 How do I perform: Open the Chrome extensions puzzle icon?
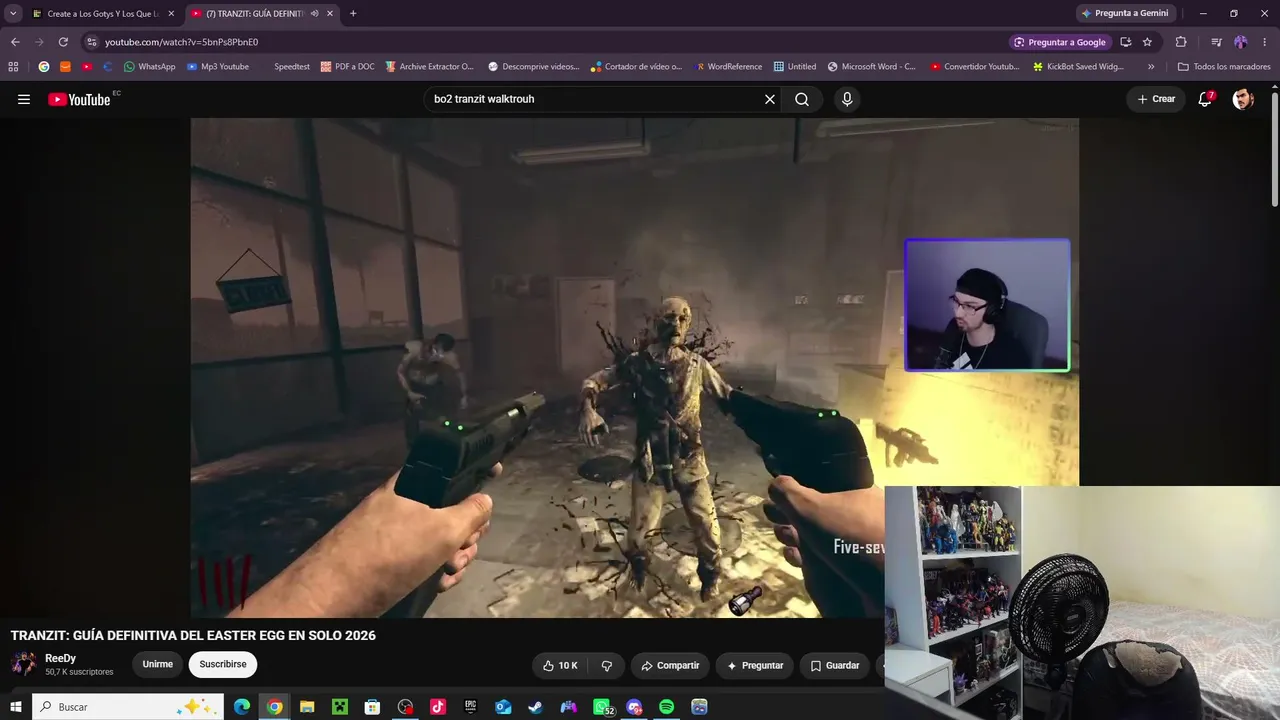click(1181, 42)
